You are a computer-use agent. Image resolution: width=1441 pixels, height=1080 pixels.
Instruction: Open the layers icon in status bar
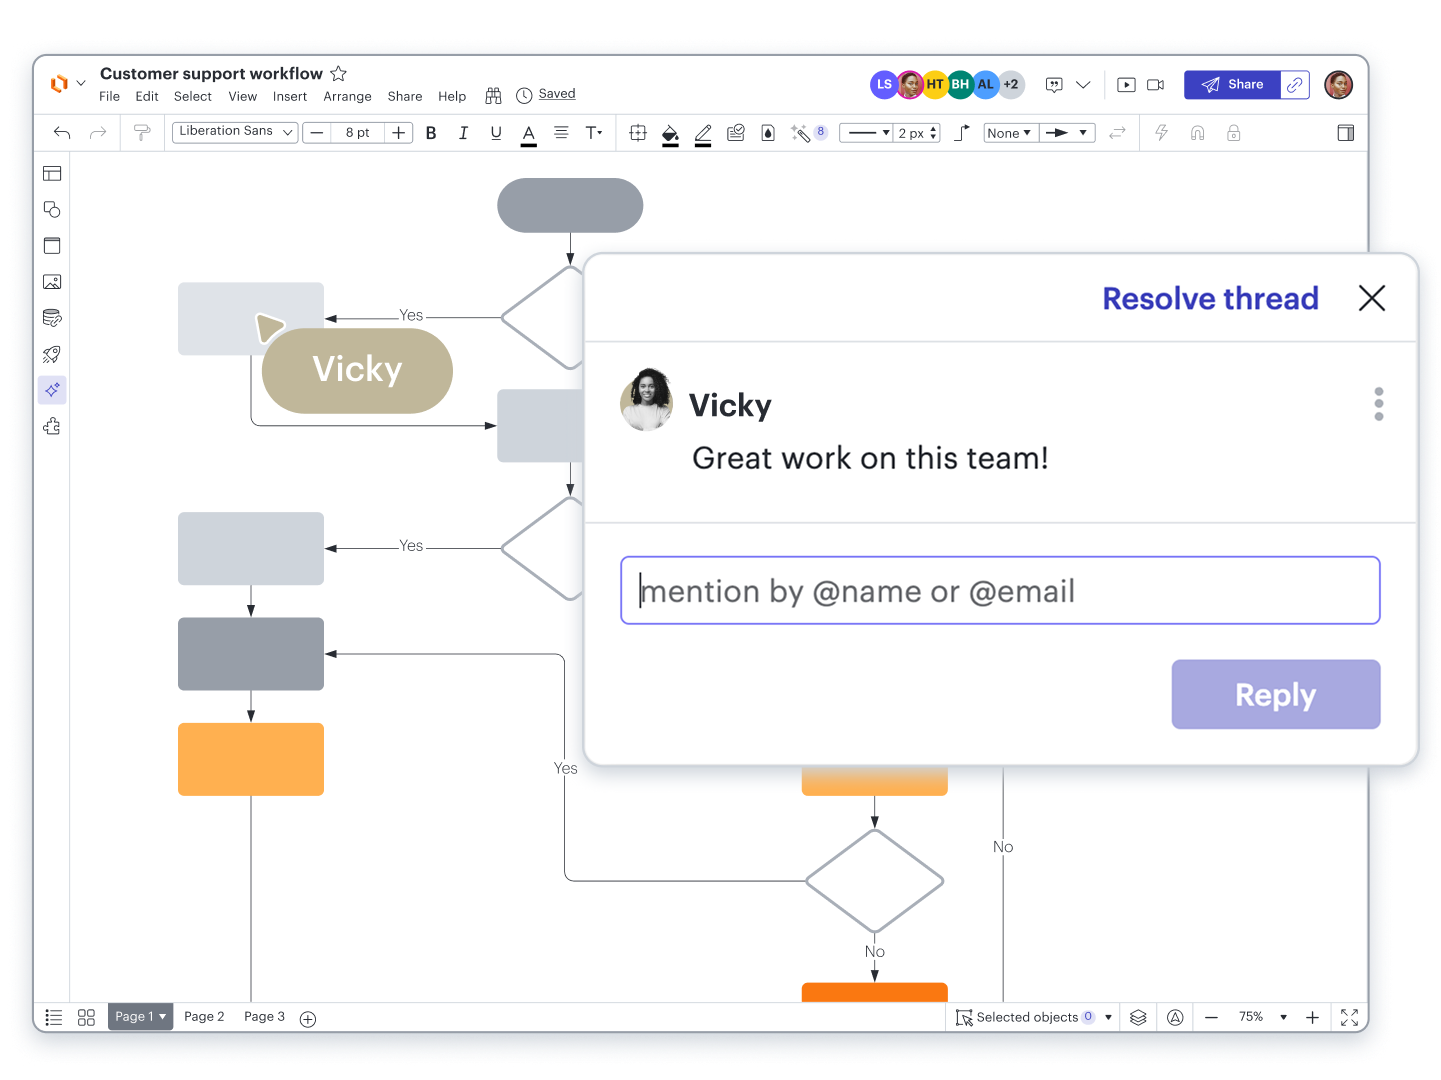pyautogui.click(x=1138, y=1017)
